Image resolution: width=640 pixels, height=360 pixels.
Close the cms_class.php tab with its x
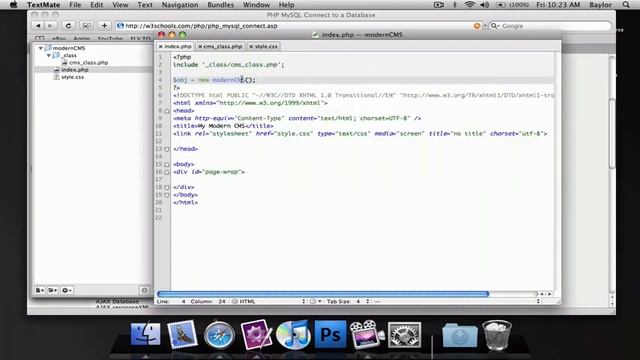[200, 47]
